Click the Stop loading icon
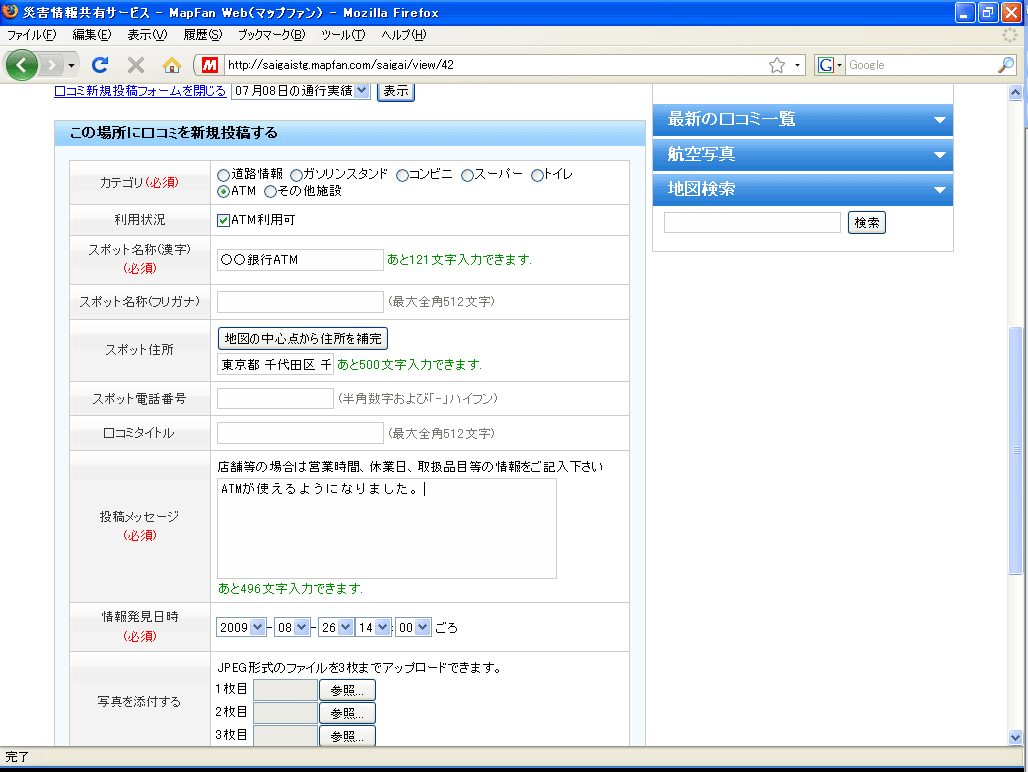The height and width of the screenshot is (772, 1028). pyautogui.click(x=134, y=64)
